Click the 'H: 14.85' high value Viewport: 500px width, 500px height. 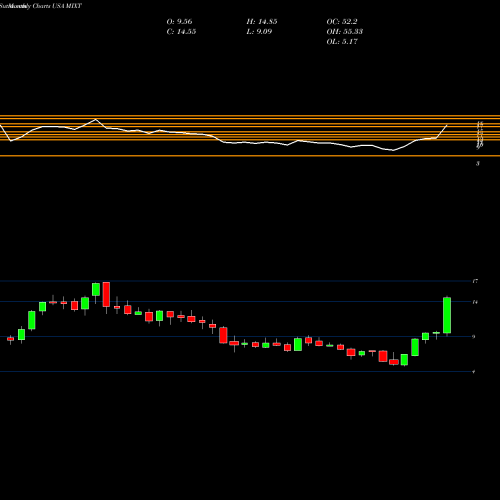pos(262,22)
